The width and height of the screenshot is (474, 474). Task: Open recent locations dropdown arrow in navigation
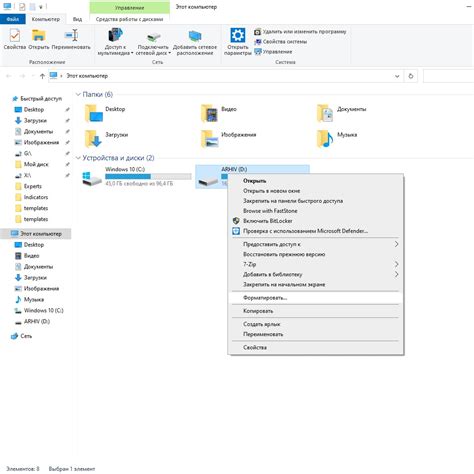click(x=33, y=76)
